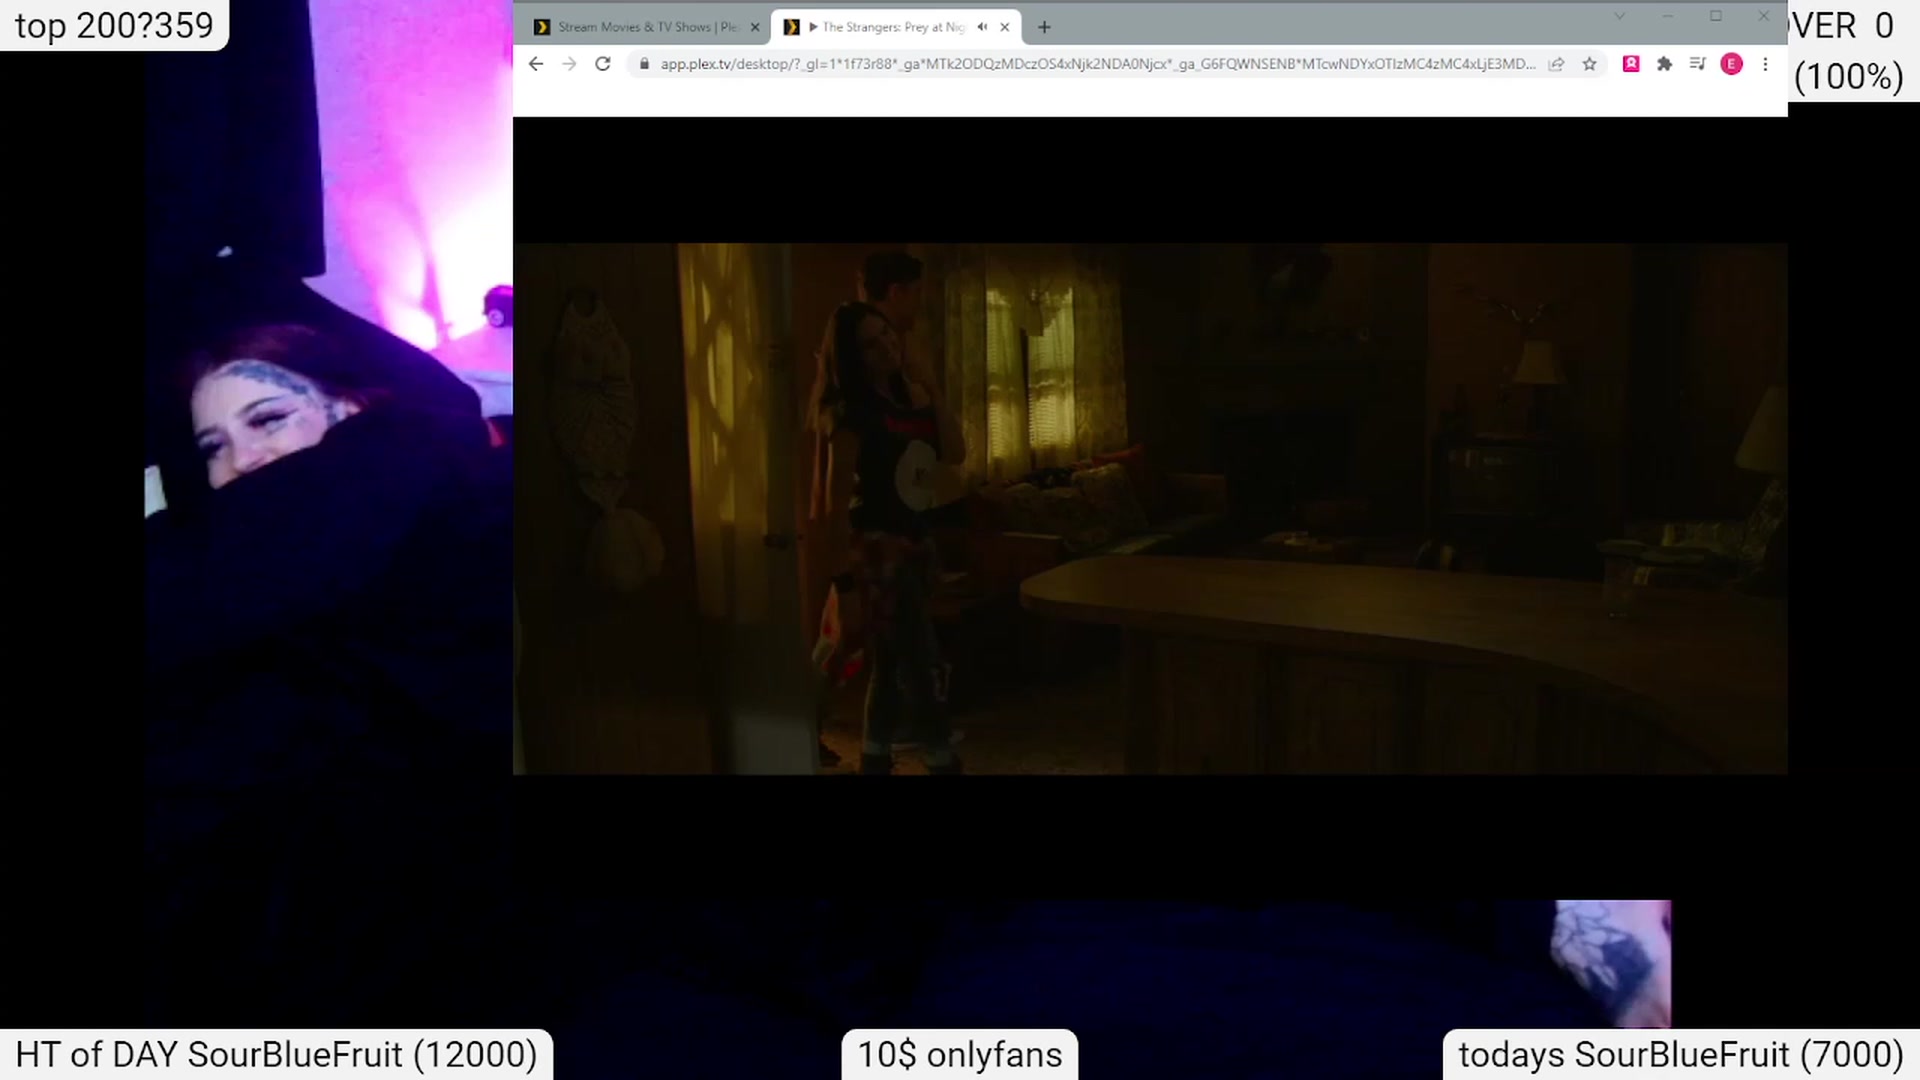Open the pink extension icon
Image resolution: width=1920 pixels, height=1080 pixels.
coord(1631,64)
